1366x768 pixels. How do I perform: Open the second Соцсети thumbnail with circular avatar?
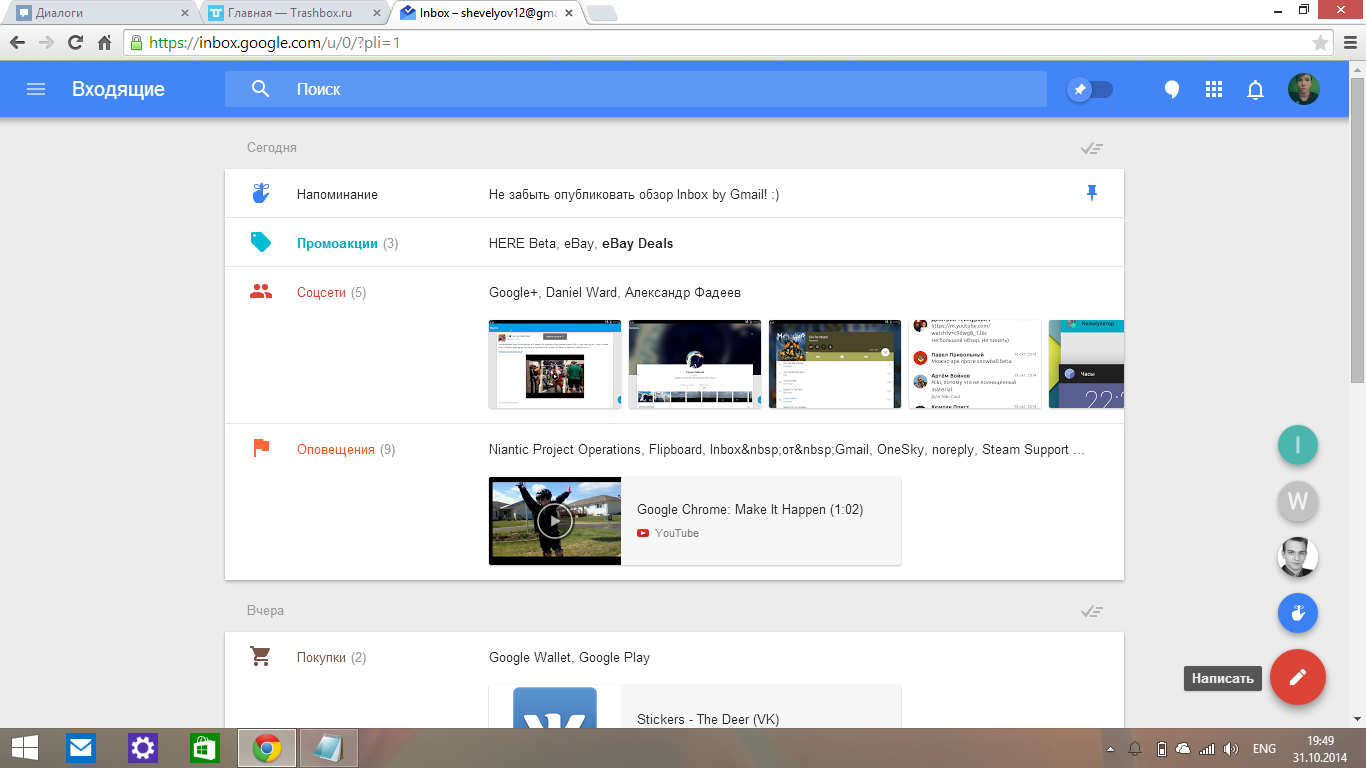pos(695,364)
